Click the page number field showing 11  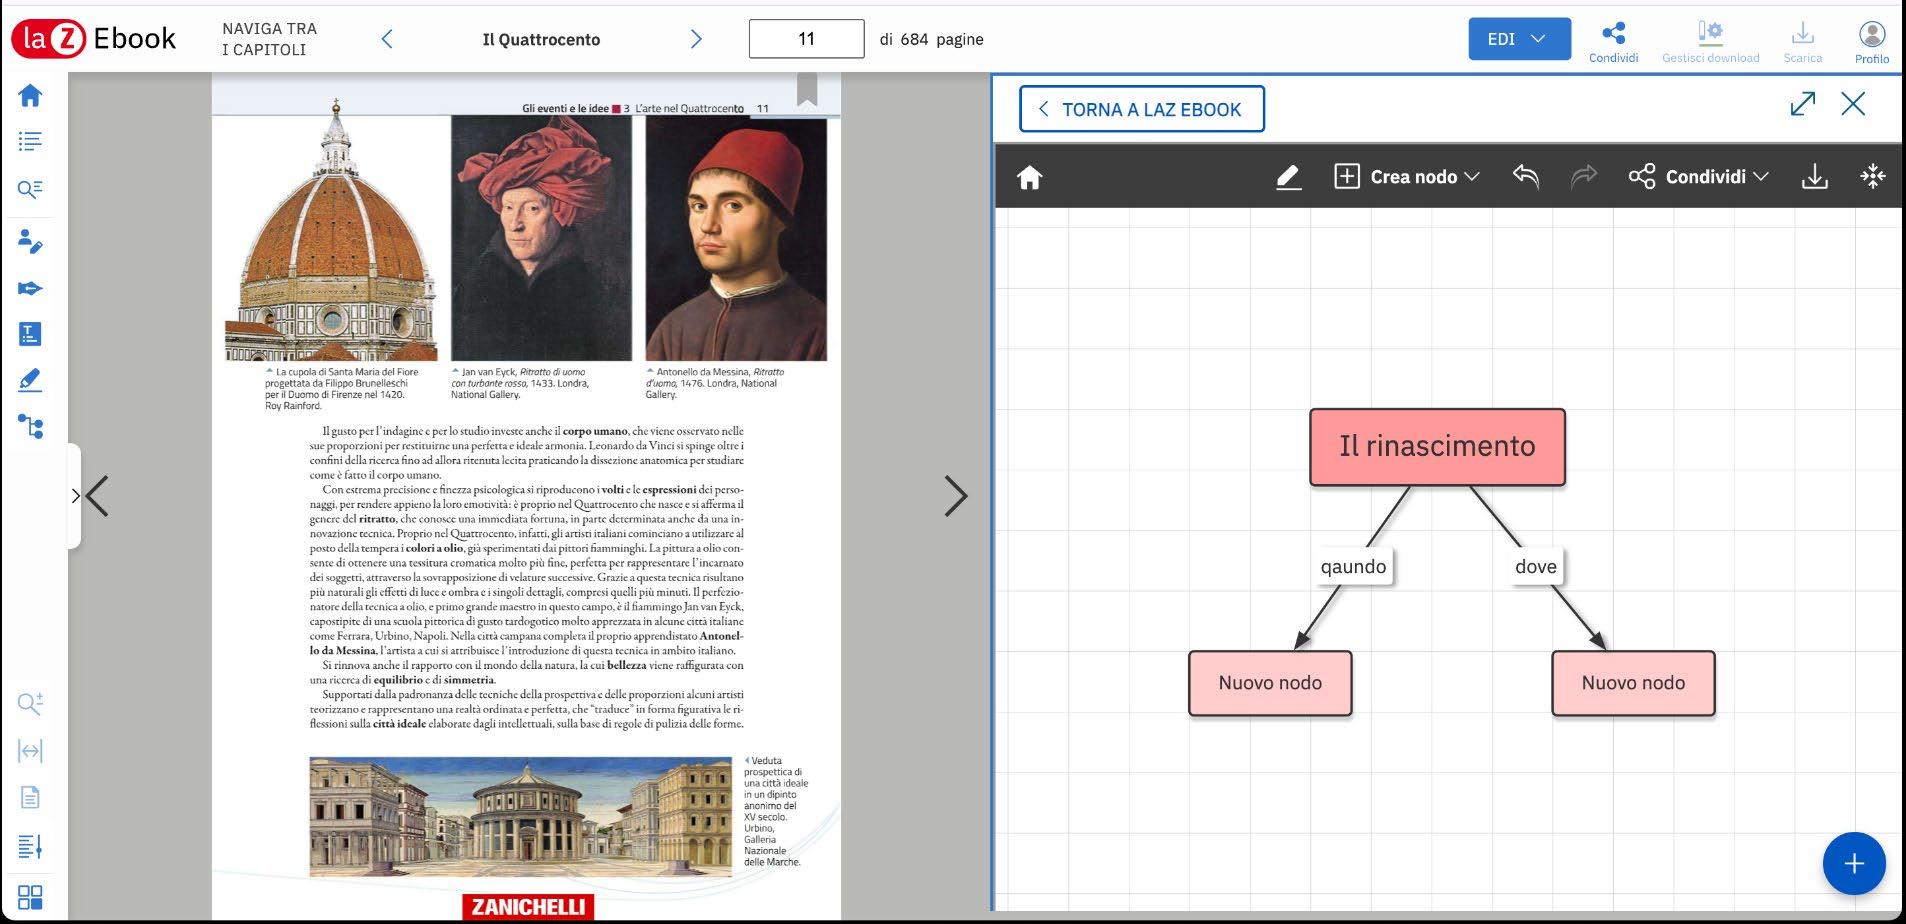click(x=806, y=39)
